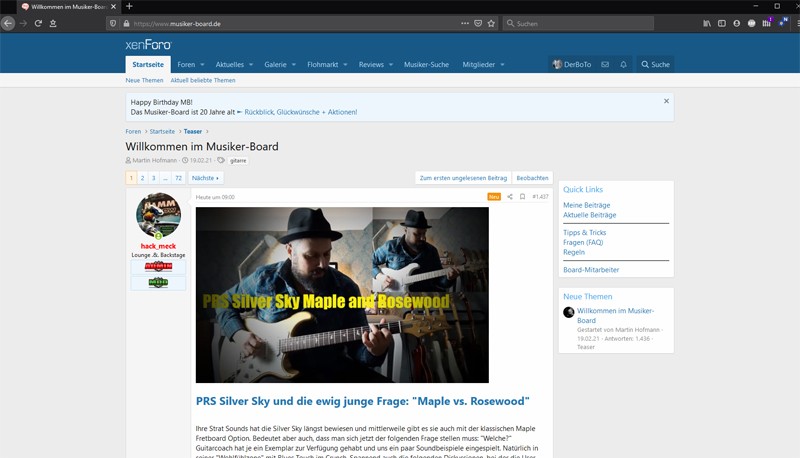Click the Admin badge under hack_meck

coord(158,266)
